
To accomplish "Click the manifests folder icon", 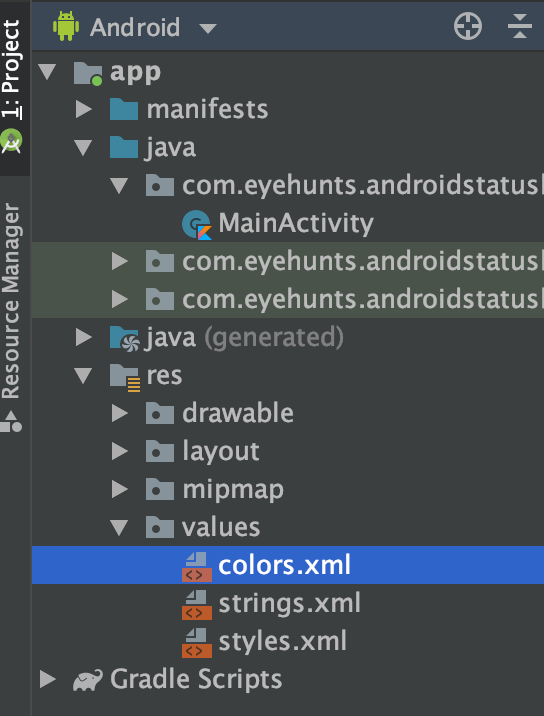I will 124,109.
